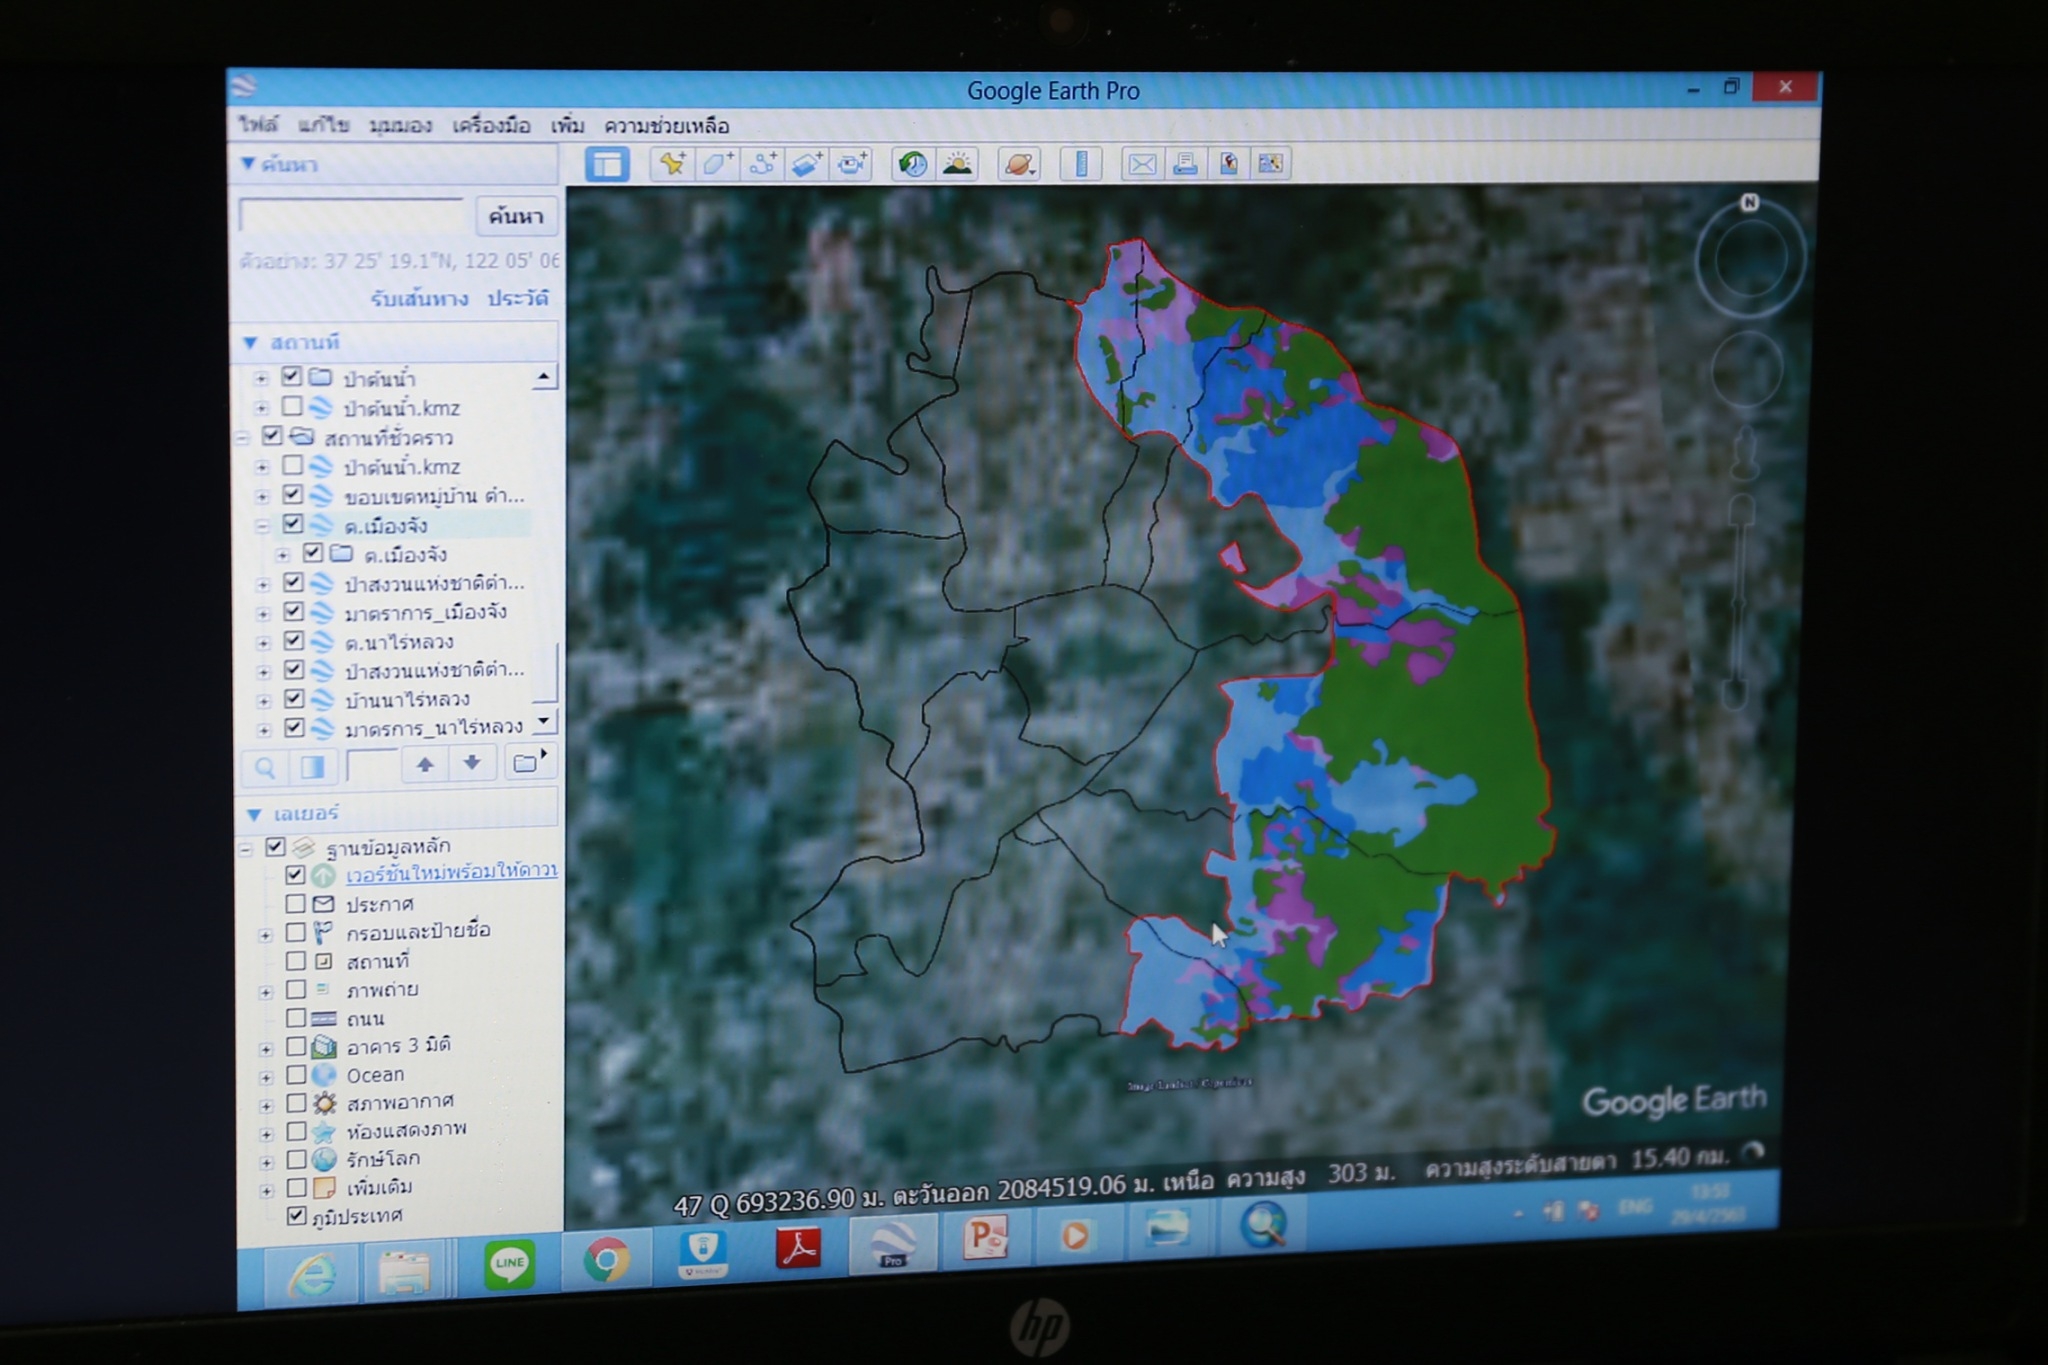Collapse สถานที่ชั่วคราว tree node
Viewport: 2048px width, 1365px height.
242,438
